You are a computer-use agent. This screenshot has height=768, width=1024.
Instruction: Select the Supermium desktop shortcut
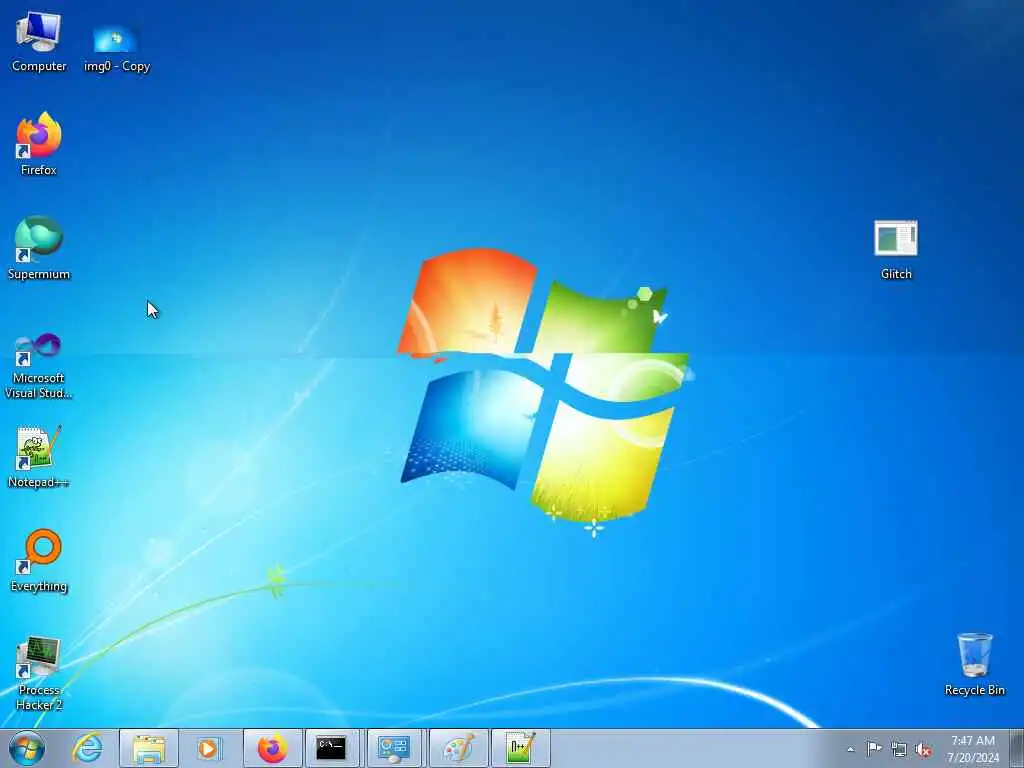39,249
